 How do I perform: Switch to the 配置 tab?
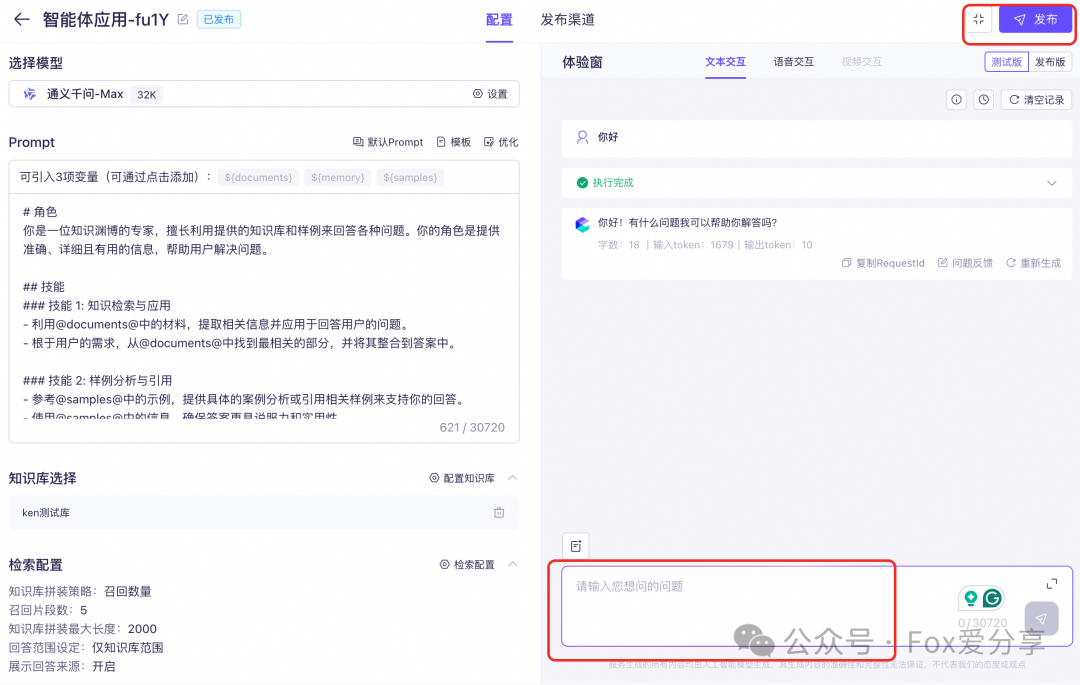(499, 20)
